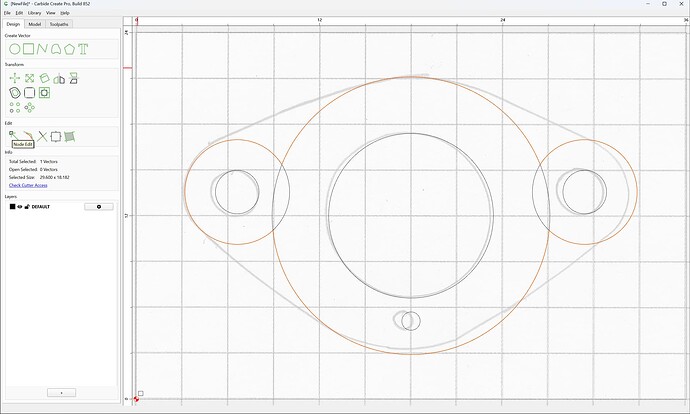The height and width of the screenshot is (414, 690).
Task: Open the Offset Vector tool
Action: point(15,93)
